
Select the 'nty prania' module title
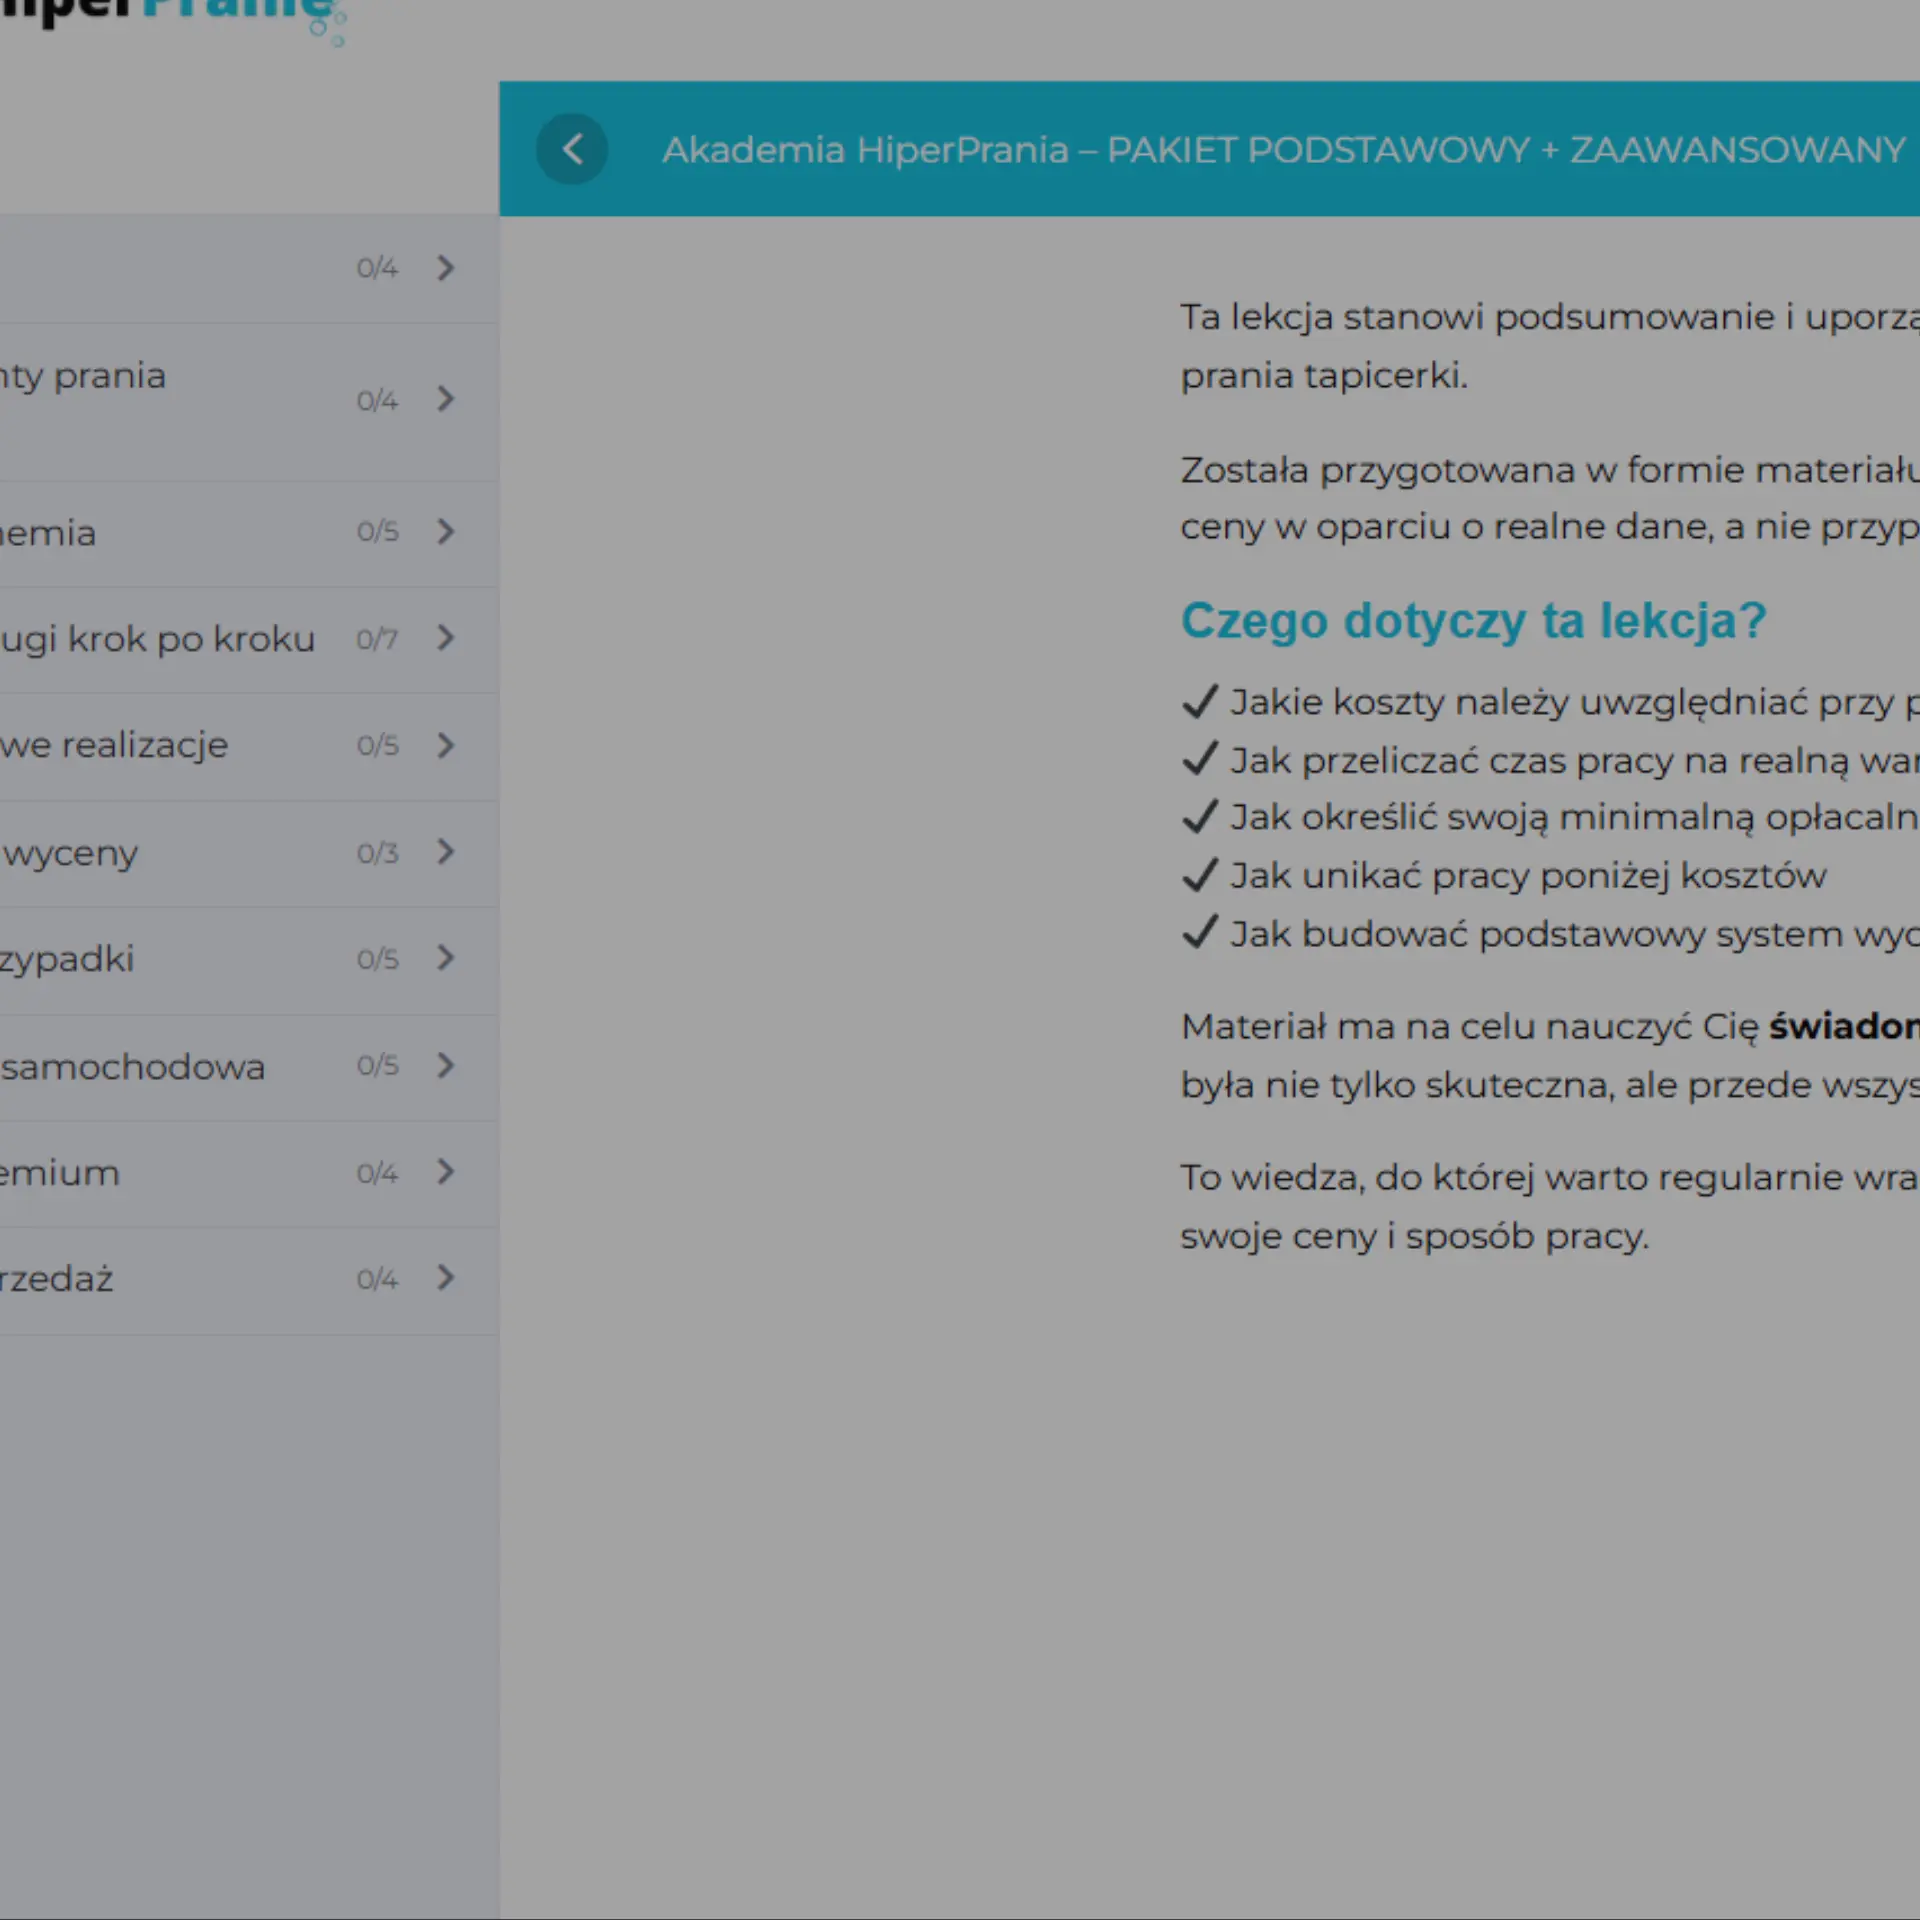pos(83,376)
